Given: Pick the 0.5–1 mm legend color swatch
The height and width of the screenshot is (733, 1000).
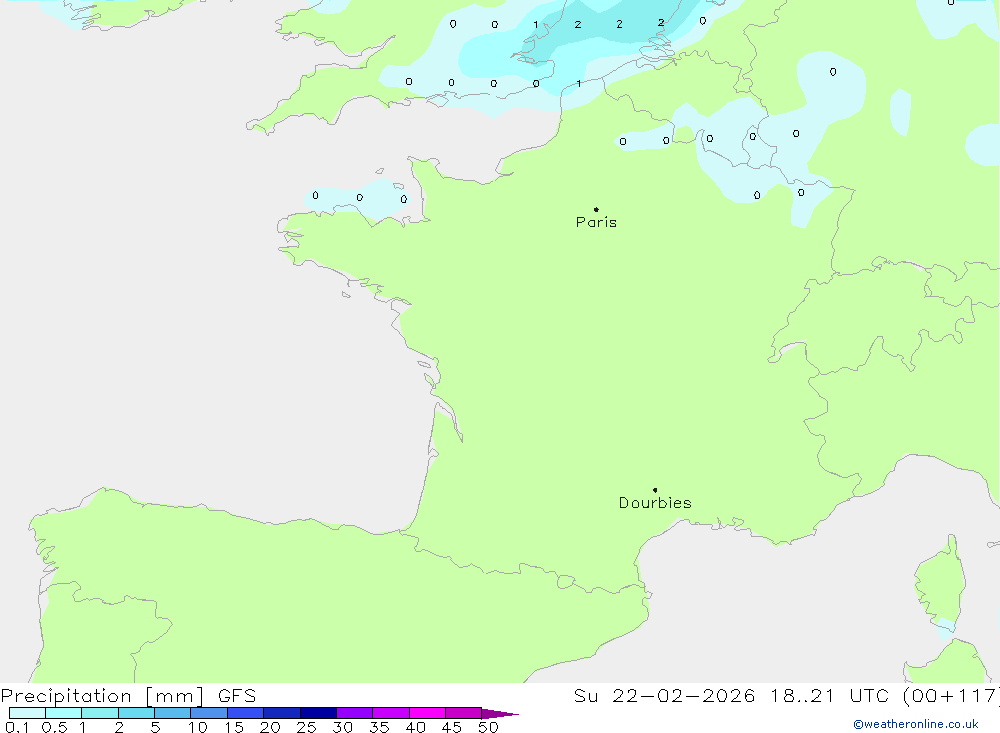Looking at the screenshot, I should click(64, 713).
